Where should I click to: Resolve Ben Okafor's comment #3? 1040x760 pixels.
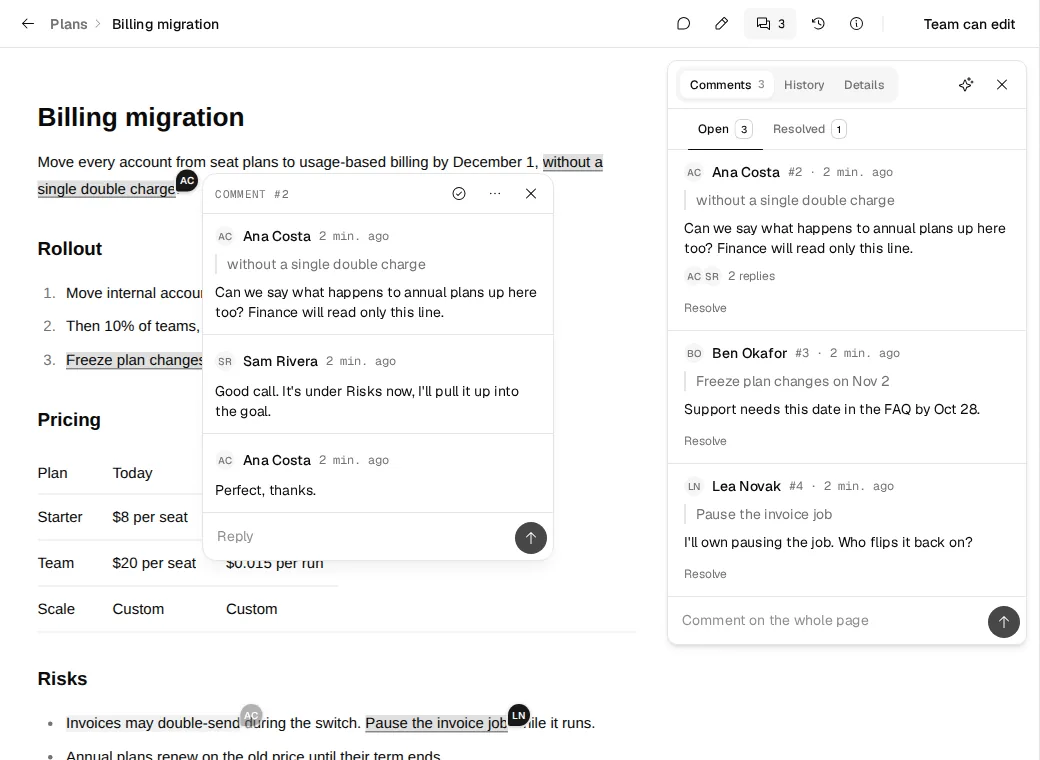click(705, 441)
